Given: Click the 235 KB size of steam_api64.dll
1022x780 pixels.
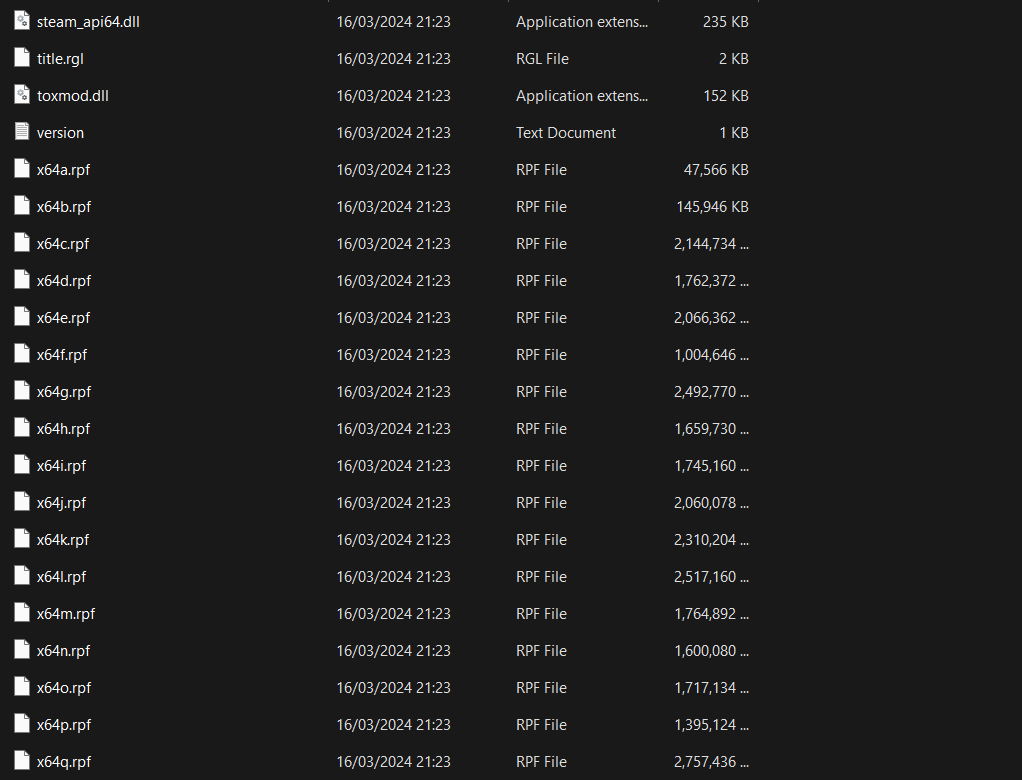Looking at the screenshot, I should (725, 22).
